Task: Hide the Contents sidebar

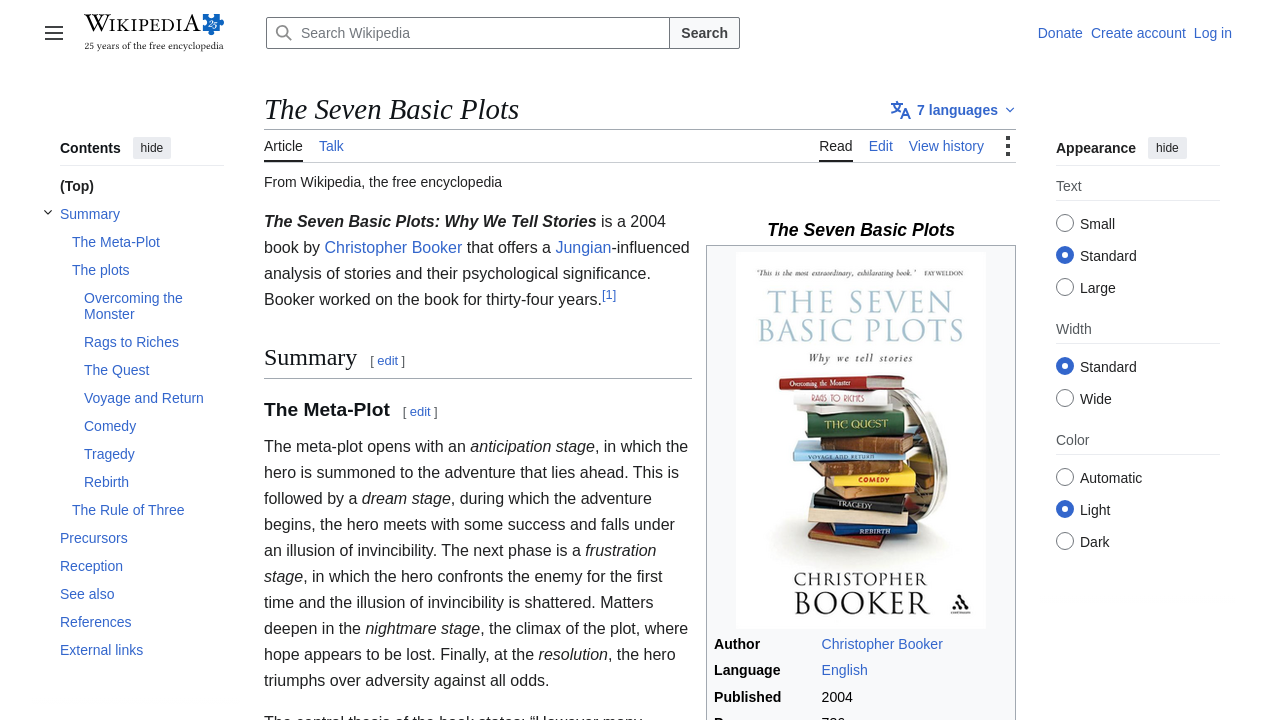Action: click(x=152, y=148)
